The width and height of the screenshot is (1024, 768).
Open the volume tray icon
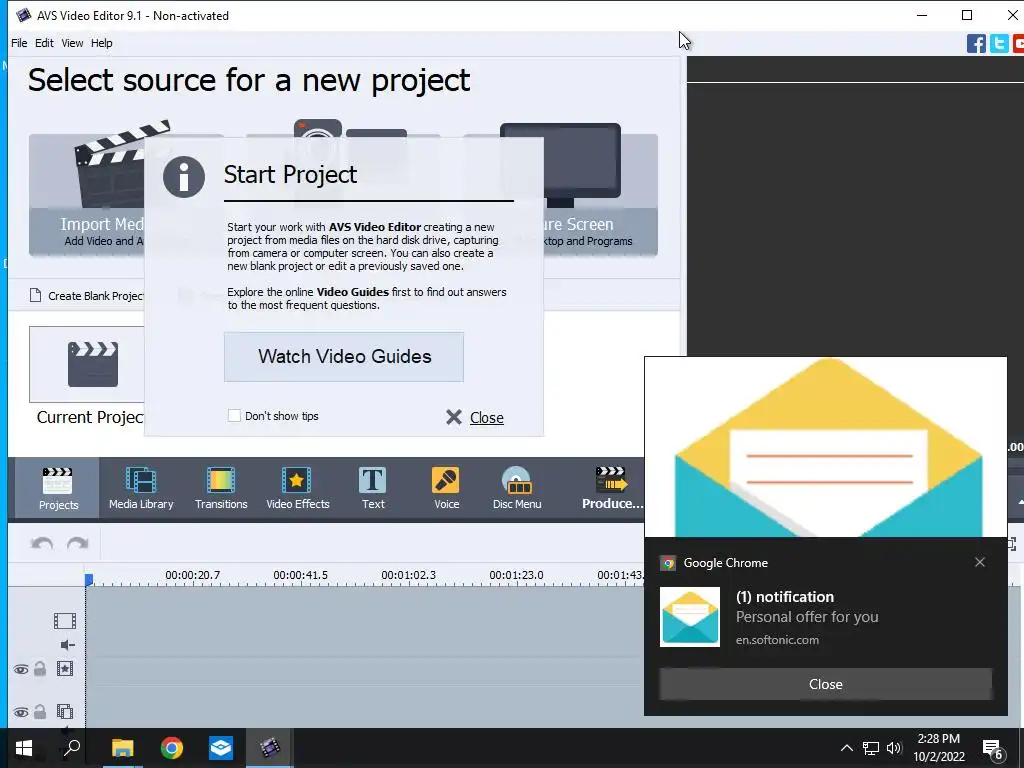pos(894,748)
